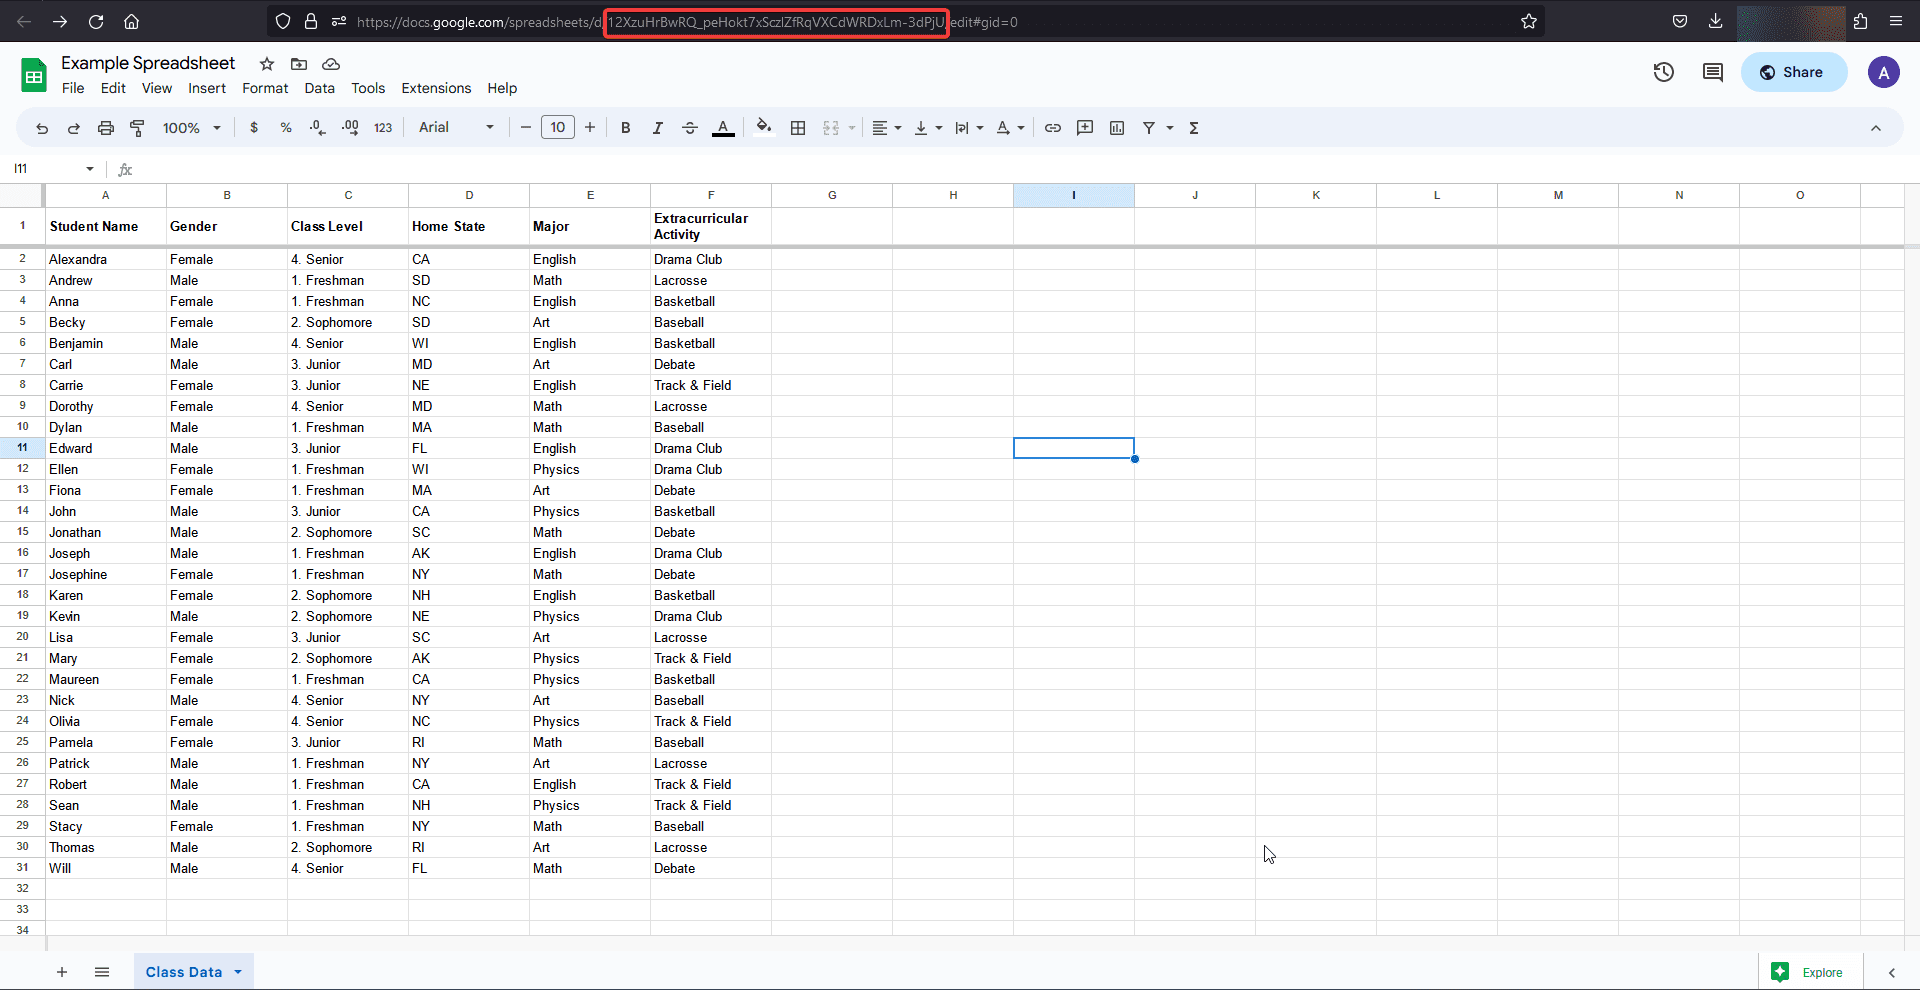Click the Paint format tool
The height and width of the screenshot is (990, 1920).
pyautogui.click(x=137, y=127)
